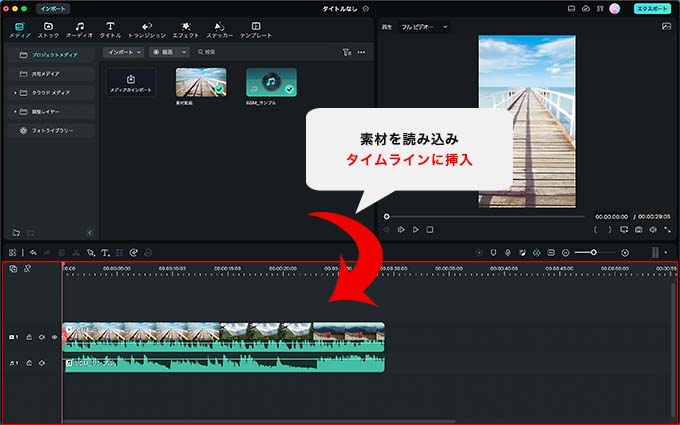Select the pier video thumbnail
This screenshot has width=680, height=425.
[201, 82]
